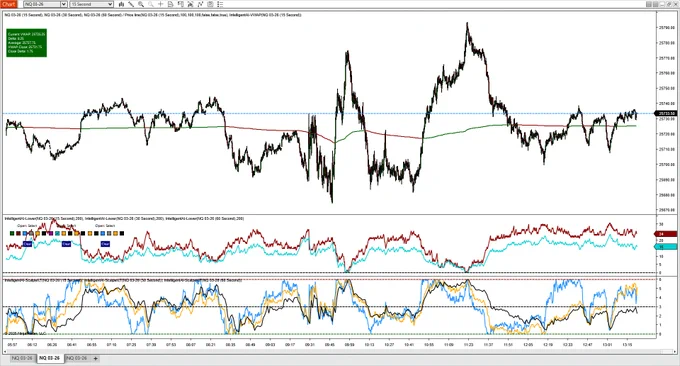Add a new tab with plus button
680x366 pixels.
pyautogui.click(x=95, y=358)
